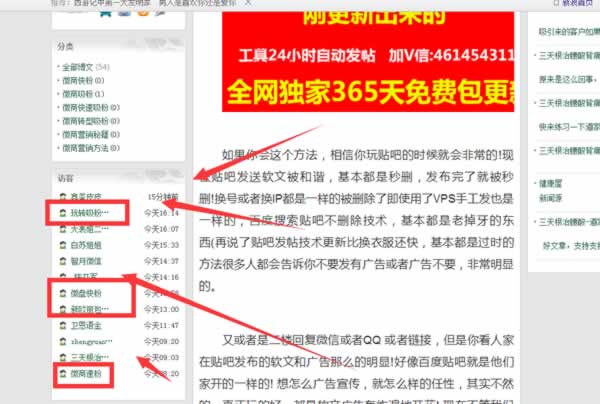
Task: Click paragraph beginning 如果你会这个方法
Action: 356,220
